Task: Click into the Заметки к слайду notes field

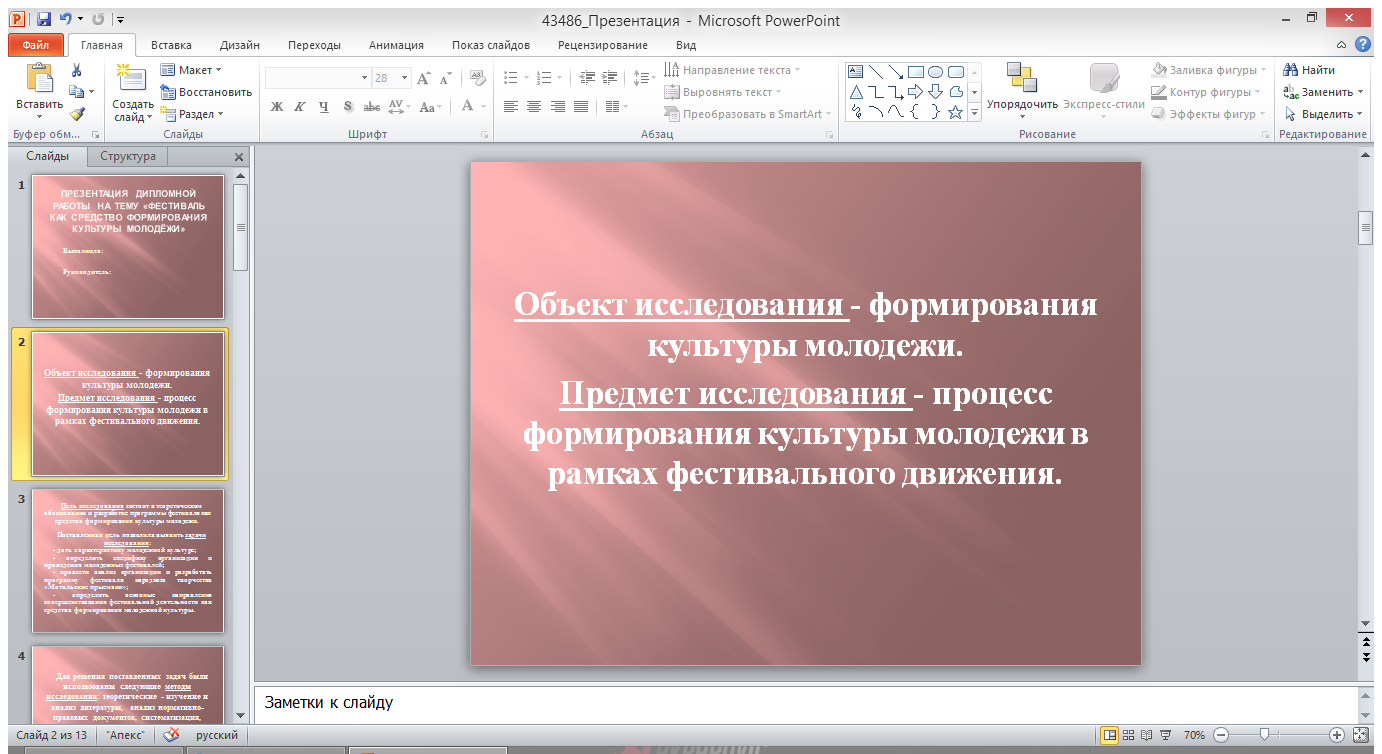Action: [806, 703]
